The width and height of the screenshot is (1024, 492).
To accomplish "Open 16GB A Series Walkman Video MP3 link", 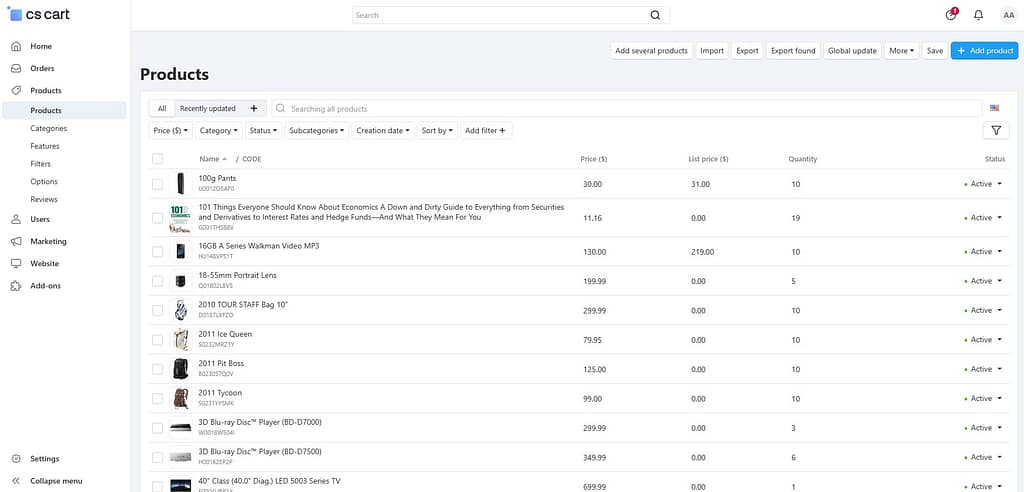I will pyautogui.click(x=259, y=246).
